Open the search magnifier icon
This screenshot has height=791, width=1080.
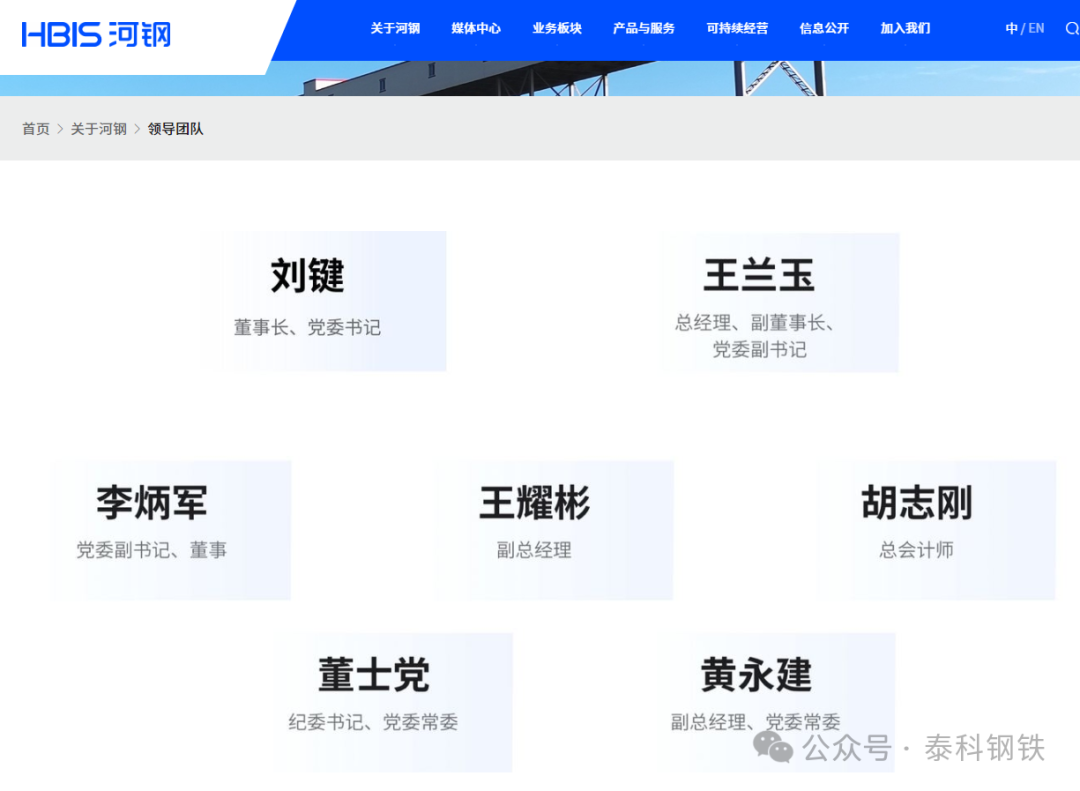[x=1072, y=29]
